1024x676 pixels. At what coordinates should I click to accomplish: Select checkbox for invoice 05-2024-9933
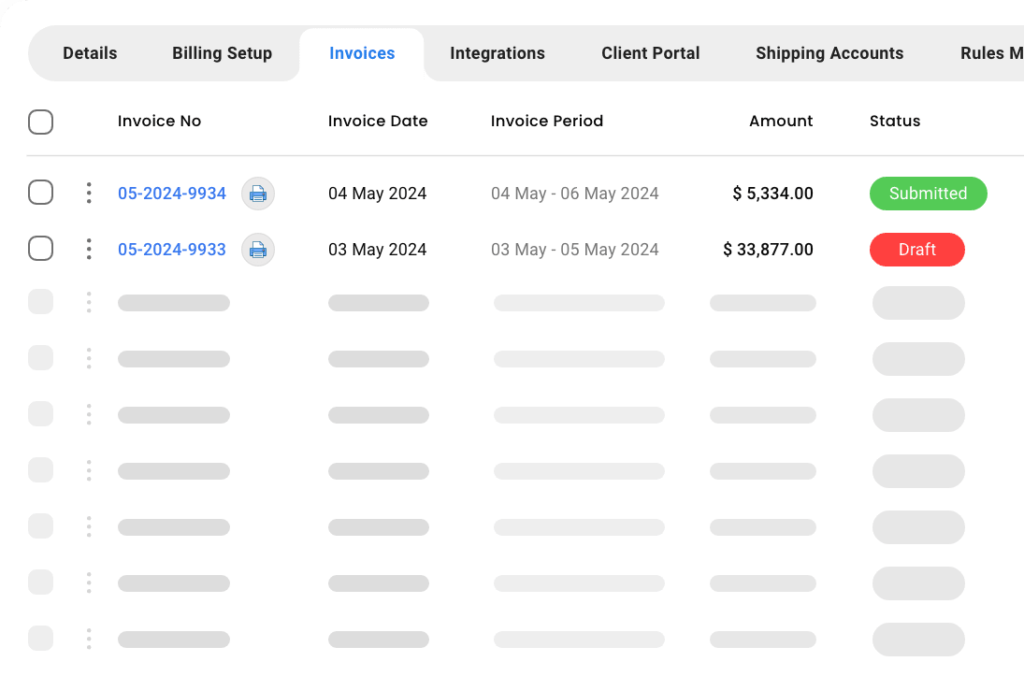click(x=40, y=249)
